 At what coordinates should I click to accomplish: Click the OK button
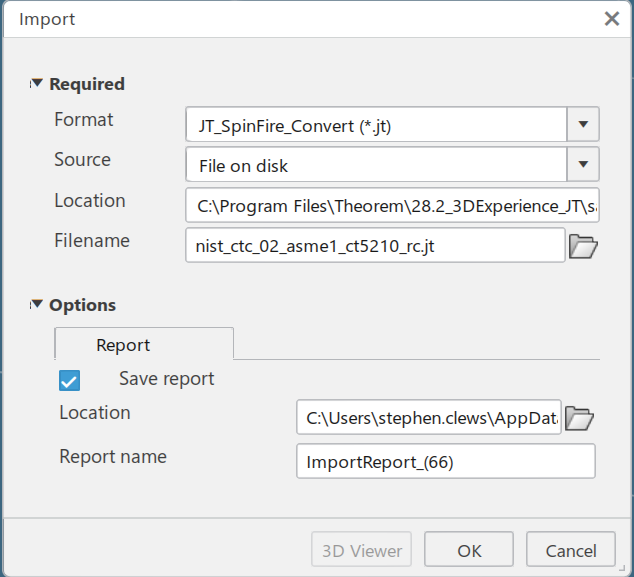tap(469, 550)
